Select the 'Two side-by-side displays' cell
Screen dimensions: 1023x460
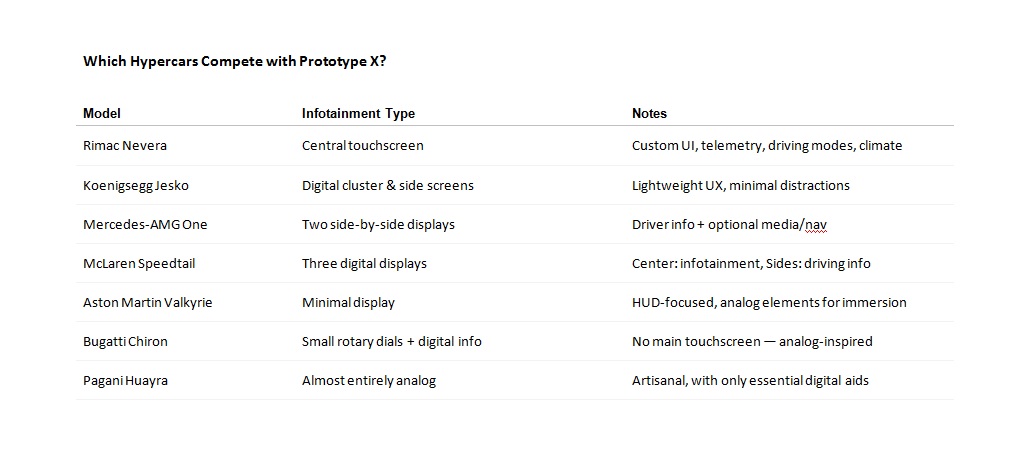click(x=378, y=224)
